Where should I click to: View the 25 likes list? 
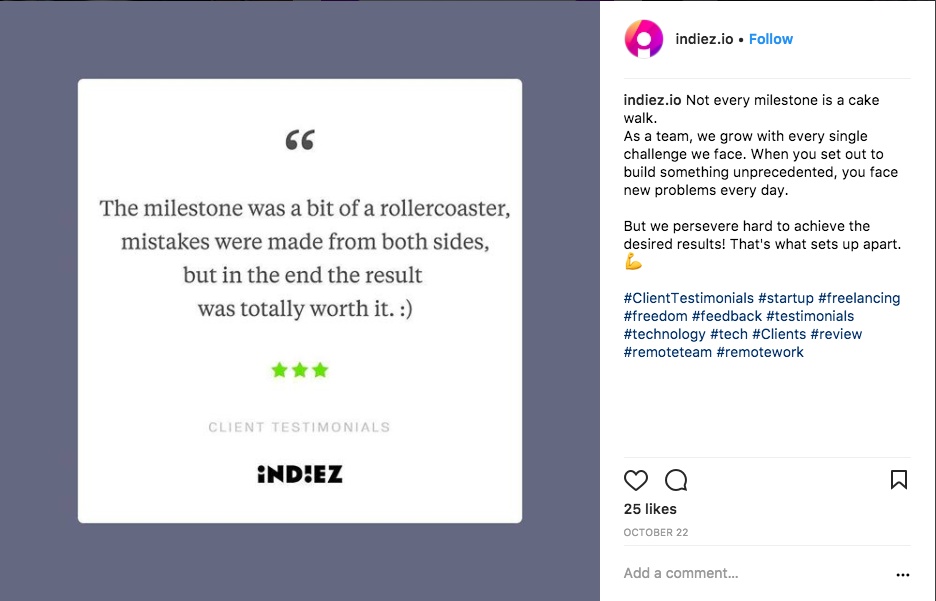coord(650,509)
